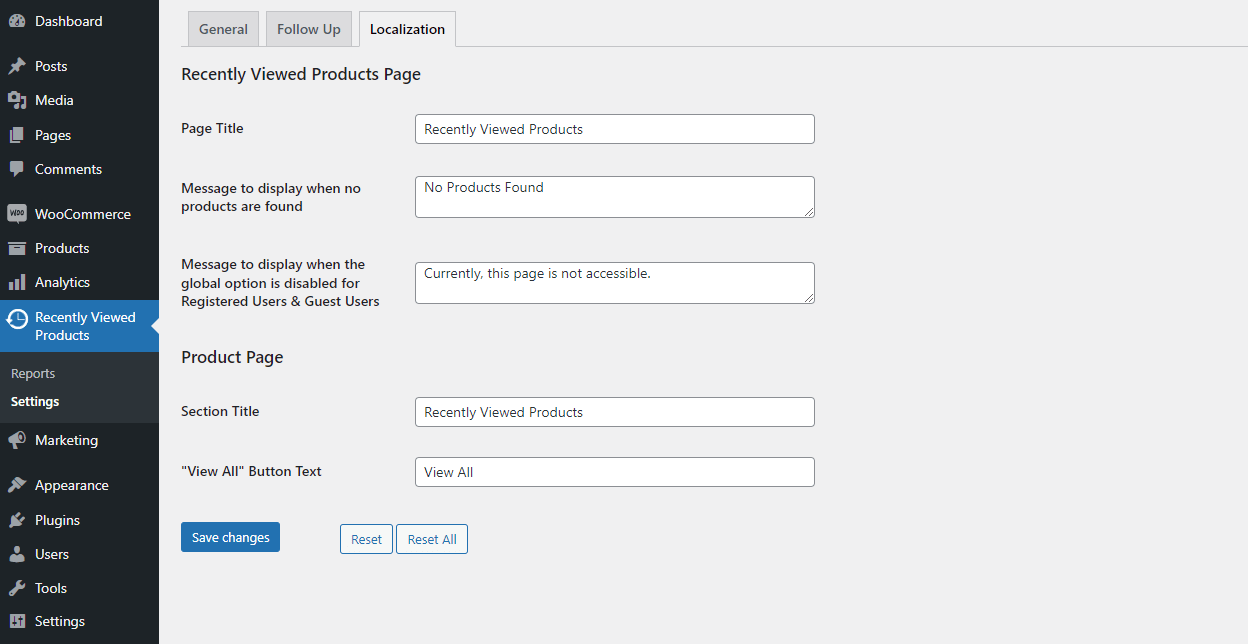Open the Analytics section
The image size is (1248, 644).
coord(62,282)
